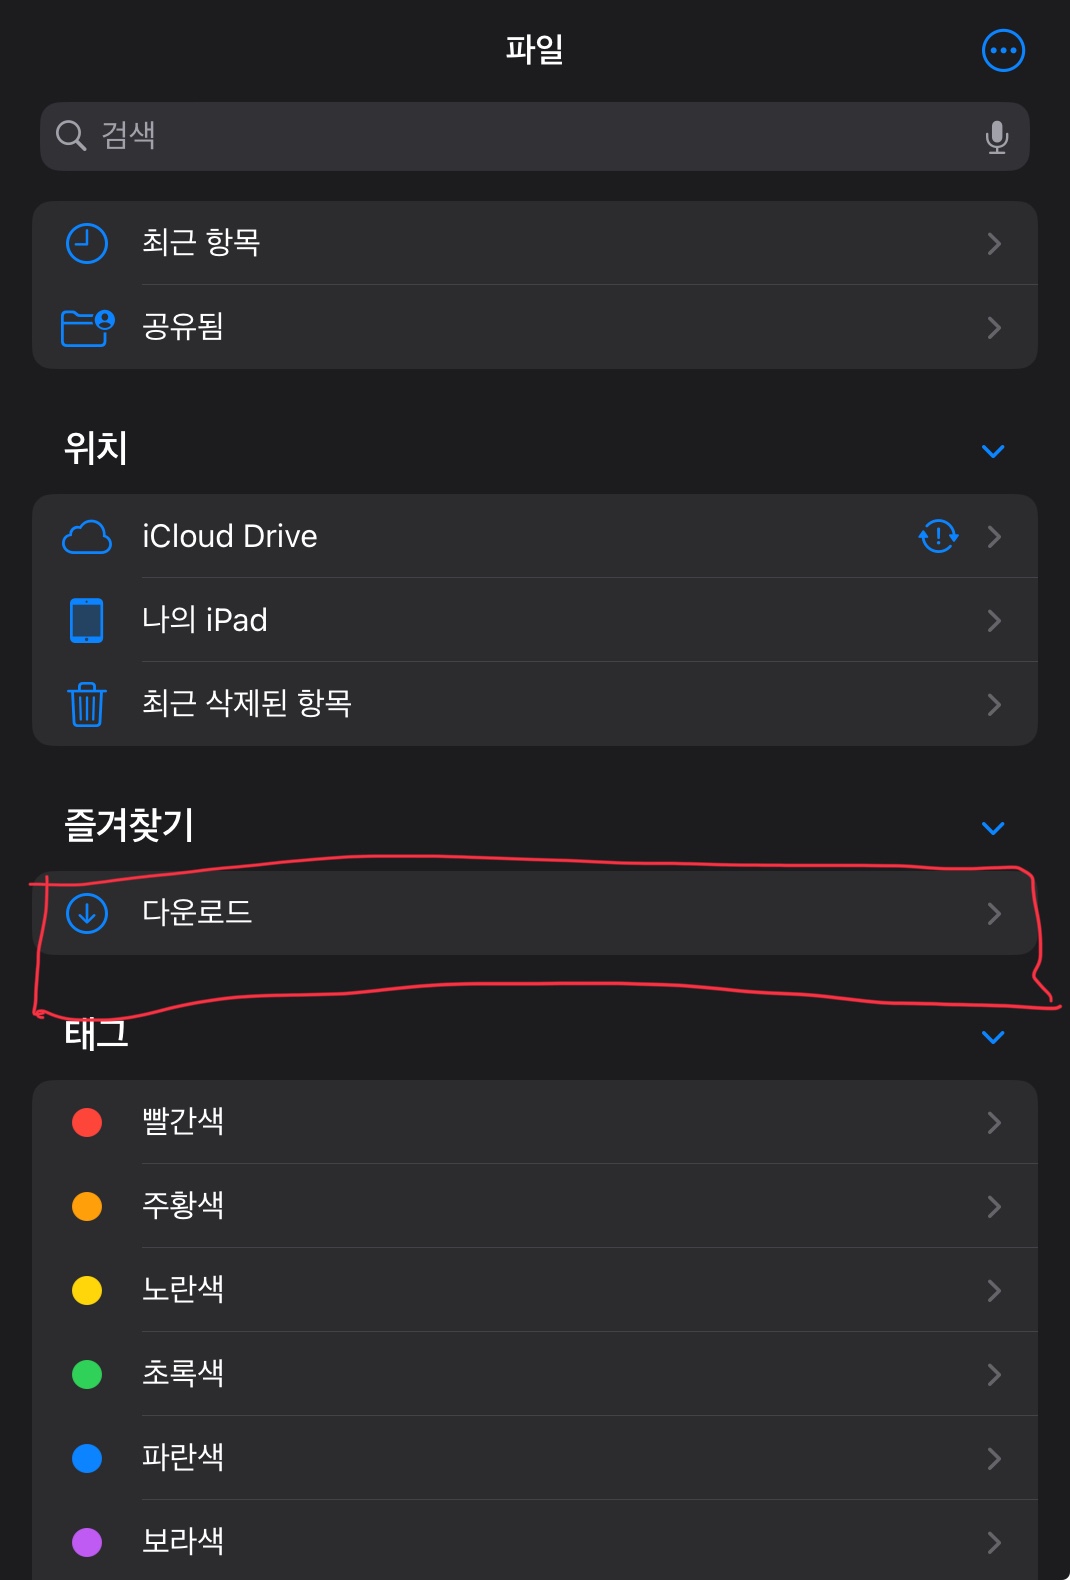This screenshot has width=1070, height=1580.
Task: Open the 주황색 orange tag
Action: 535,1206
